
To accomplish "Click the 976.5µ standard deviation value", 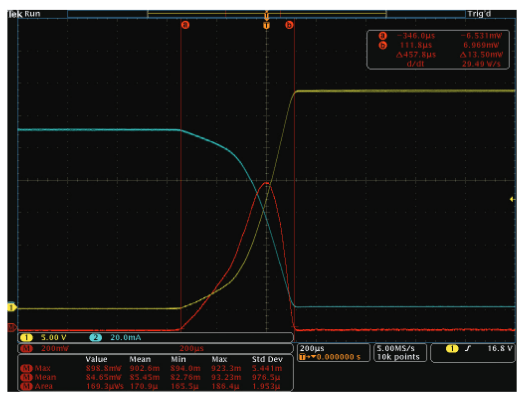I will [x=266, y=377].
